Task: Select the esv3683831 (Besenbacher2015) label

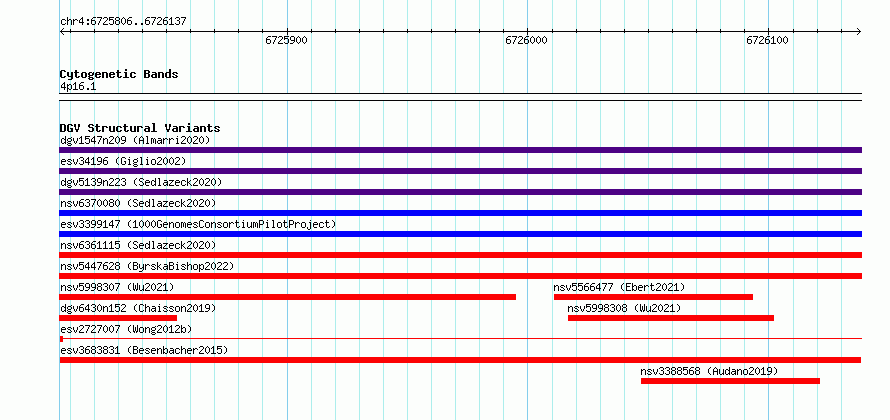Action: (144, 350)
